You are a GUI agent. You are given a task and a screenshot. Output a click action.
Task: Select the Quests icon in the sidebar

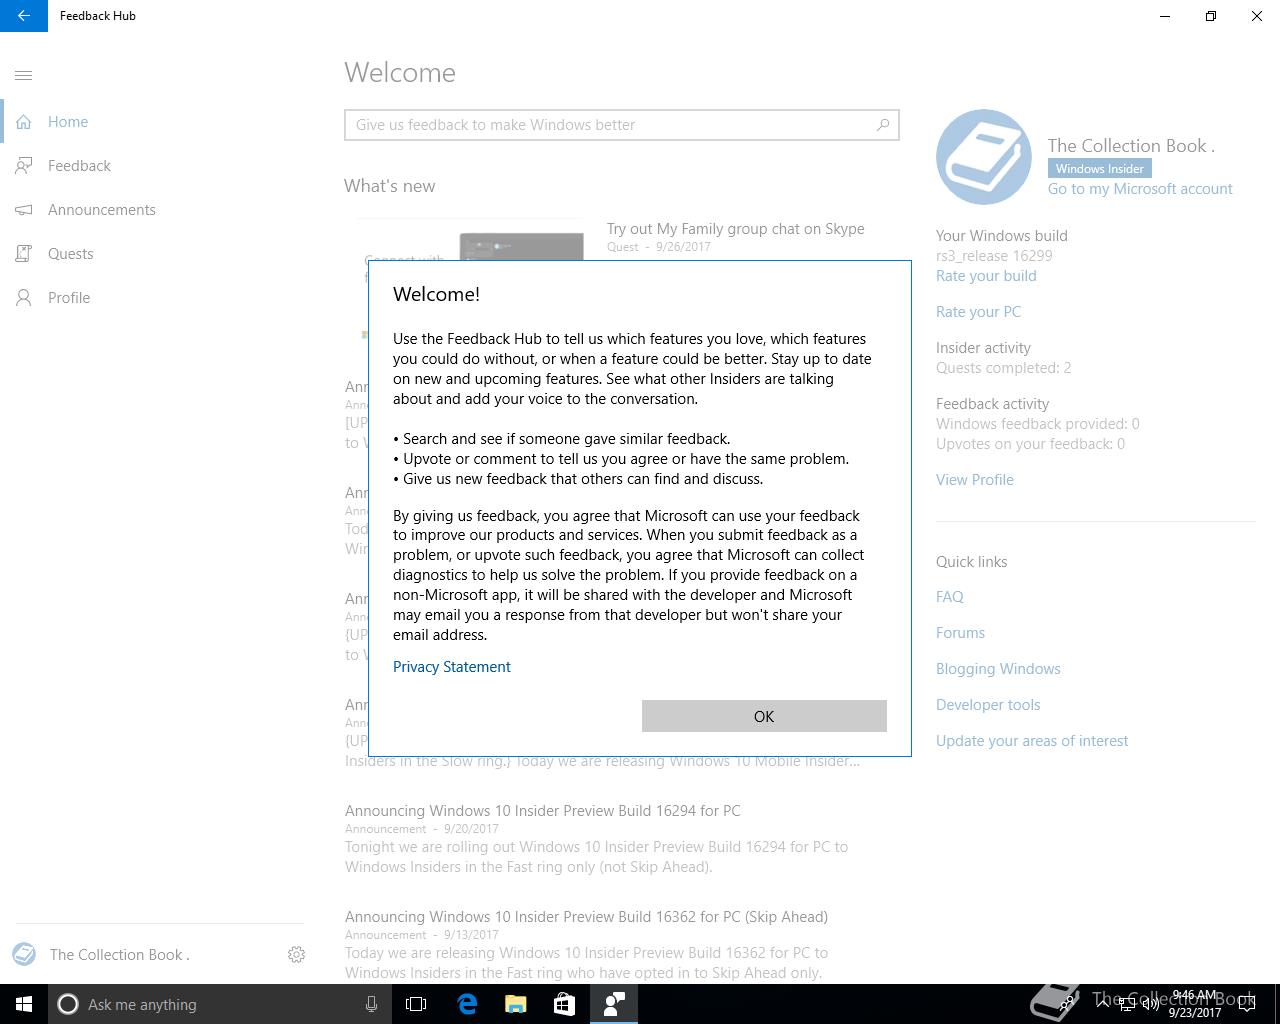pos(24,254)
